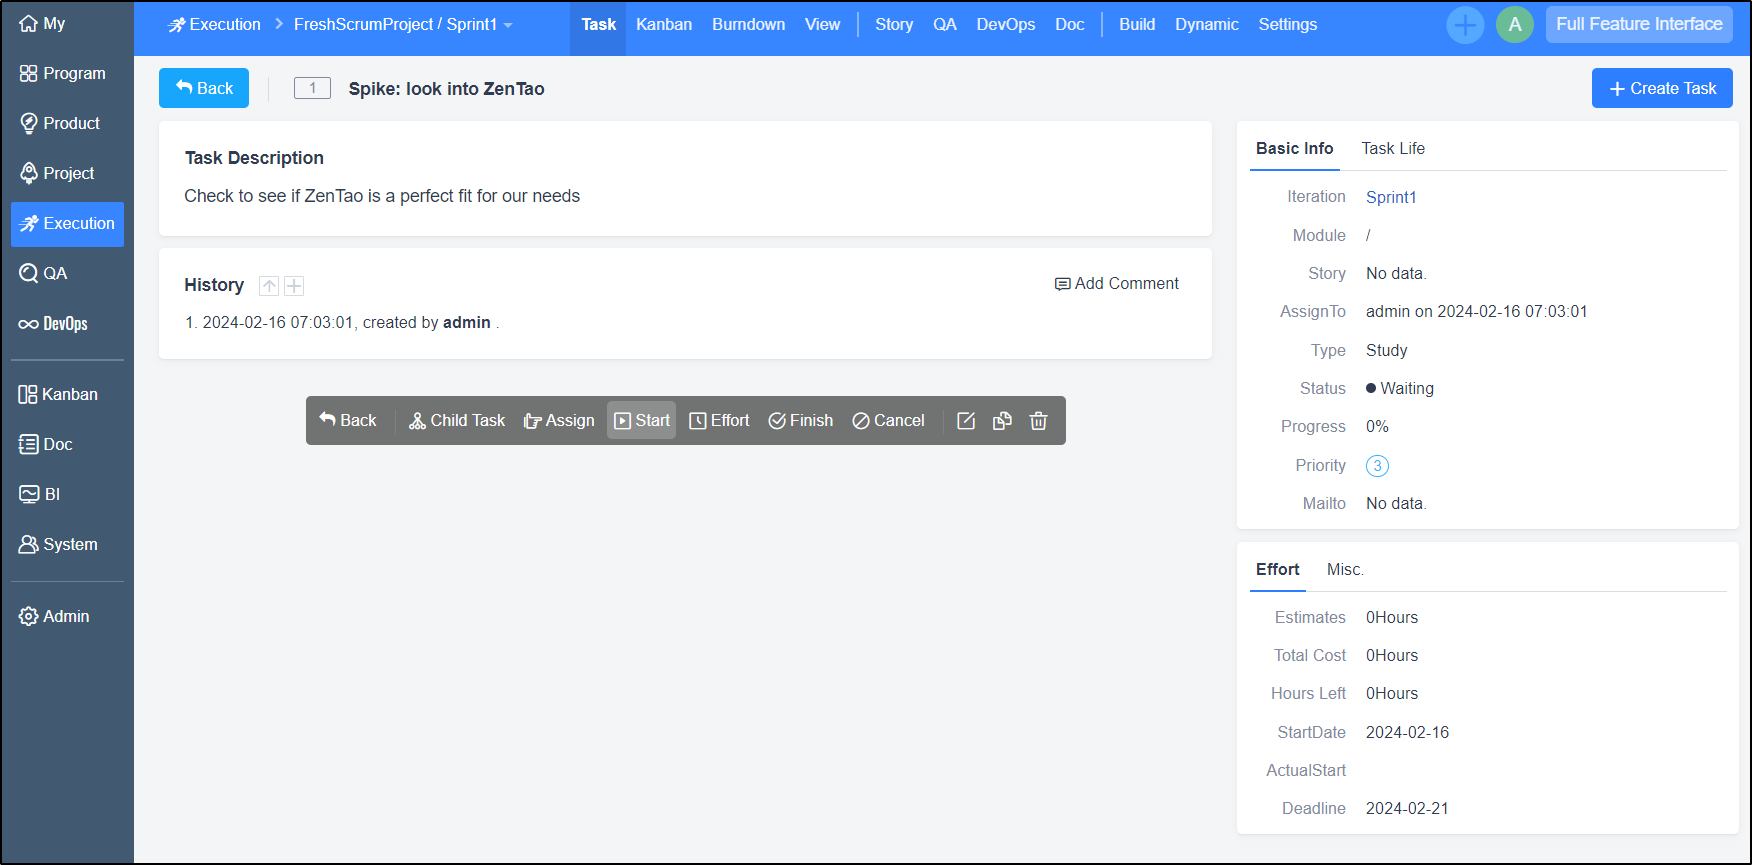Image resolution: width=1752 pixels, height=865 pixels.
Task: Open DevOps in the left sidebar
Action: point(53,323)
